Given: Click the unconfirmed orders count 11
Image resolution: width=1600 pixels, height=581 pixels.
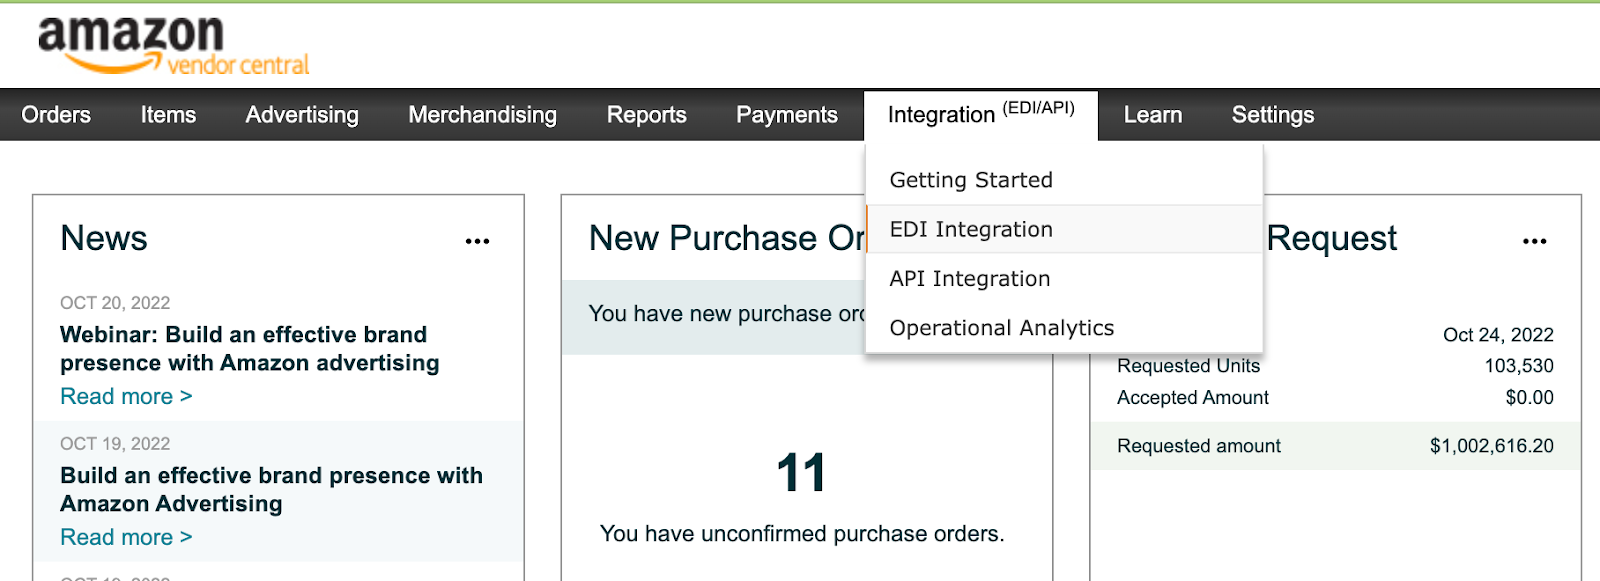Looking at the screenshot, I should 801,473.
